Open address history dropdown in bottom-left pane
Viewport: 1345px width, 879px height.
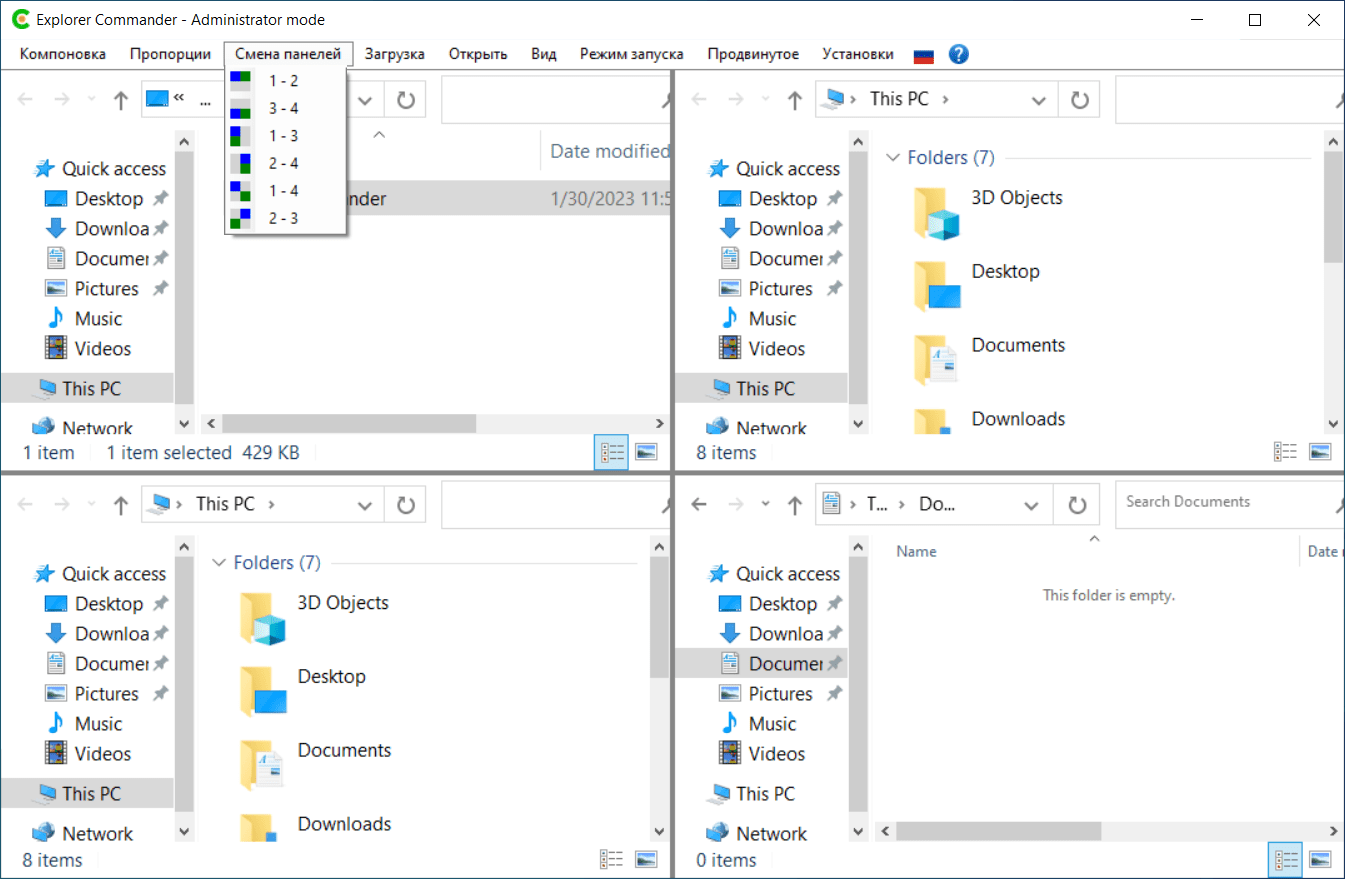(366, 505)
